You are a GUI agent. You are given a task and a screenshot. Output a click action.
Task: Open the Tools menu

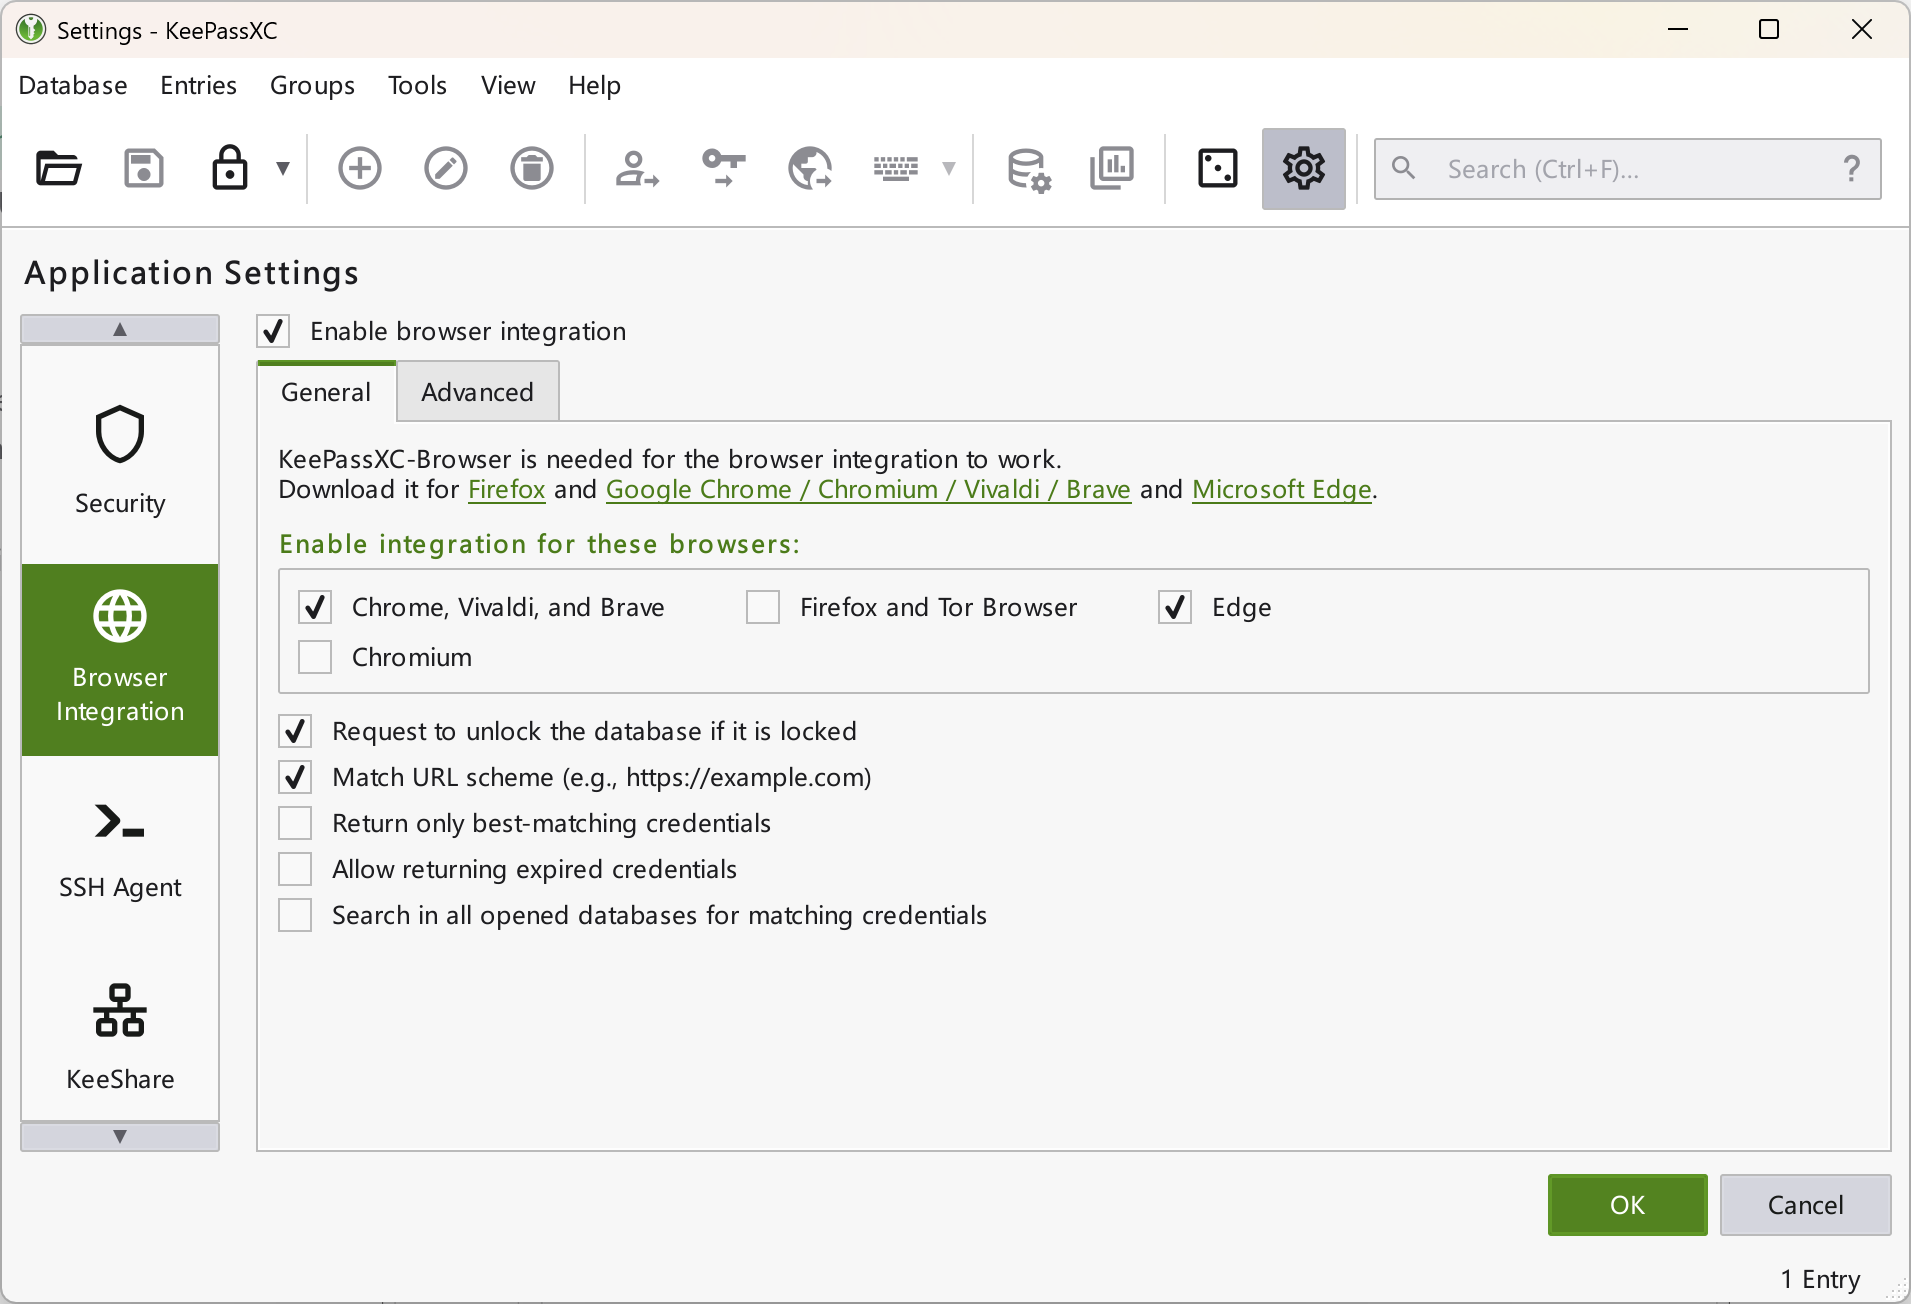[x=417, y=85]
